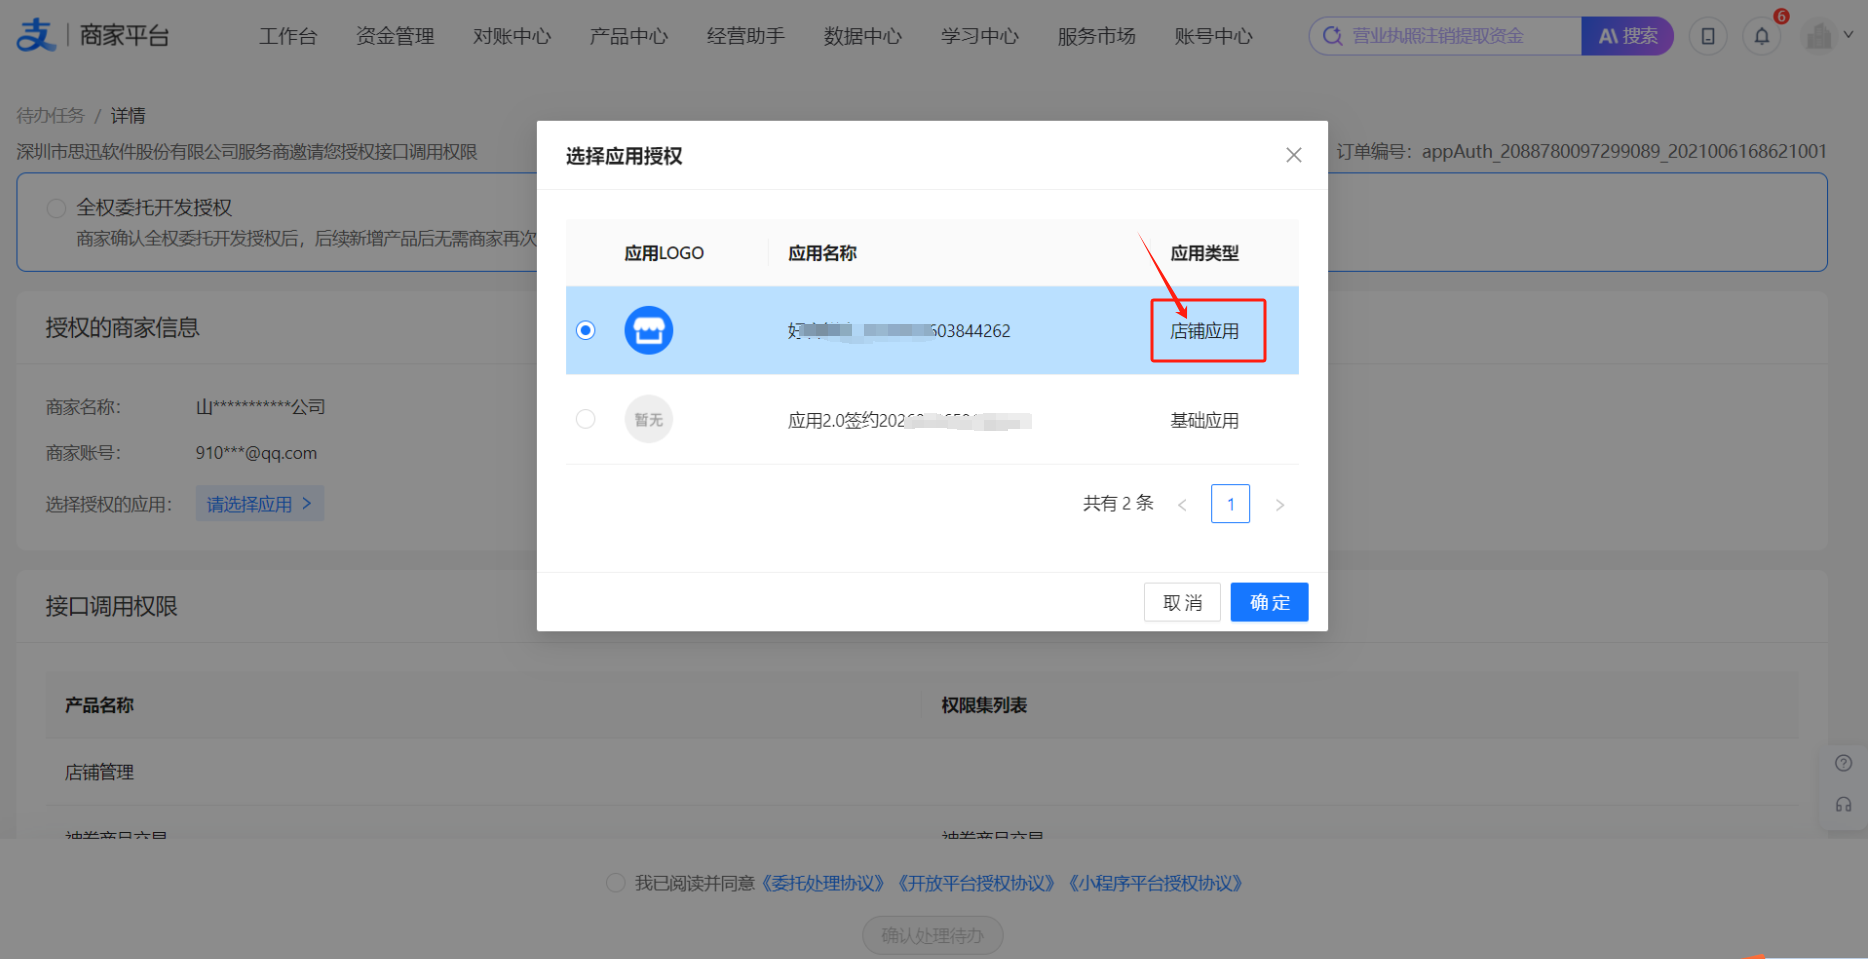The width and height of the screenshot is (1868, 959).
Task: Click the 确定 button
Action: coord(1269,602)
